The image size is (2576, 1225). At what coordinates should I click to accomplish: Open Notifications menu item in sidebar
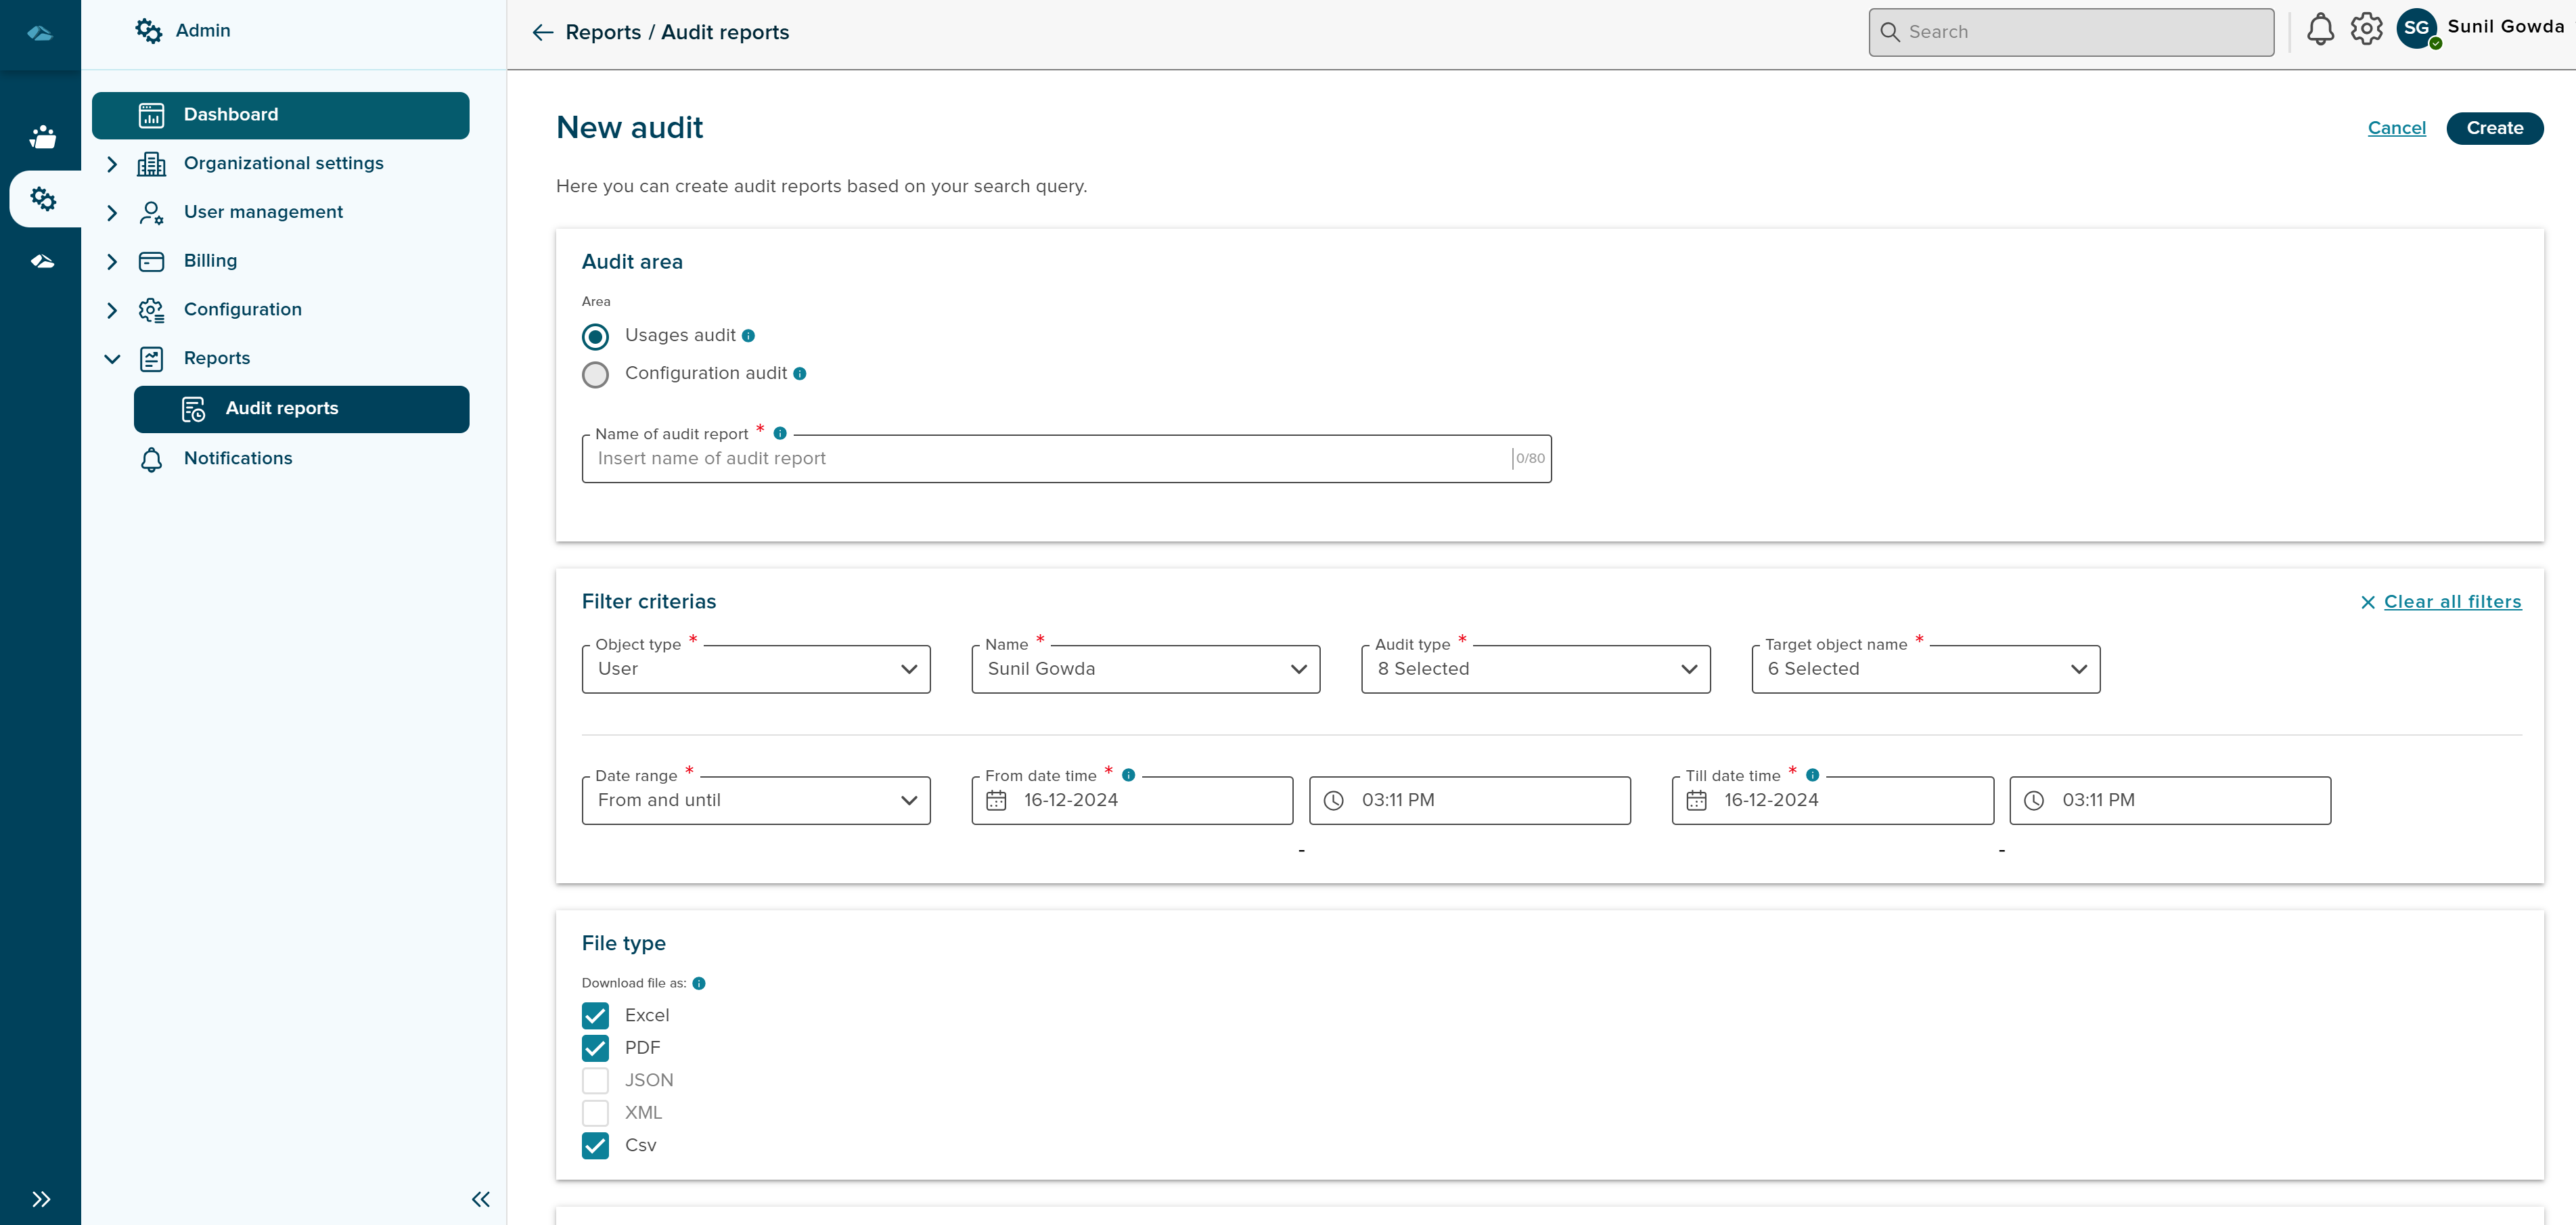point(238,458)
